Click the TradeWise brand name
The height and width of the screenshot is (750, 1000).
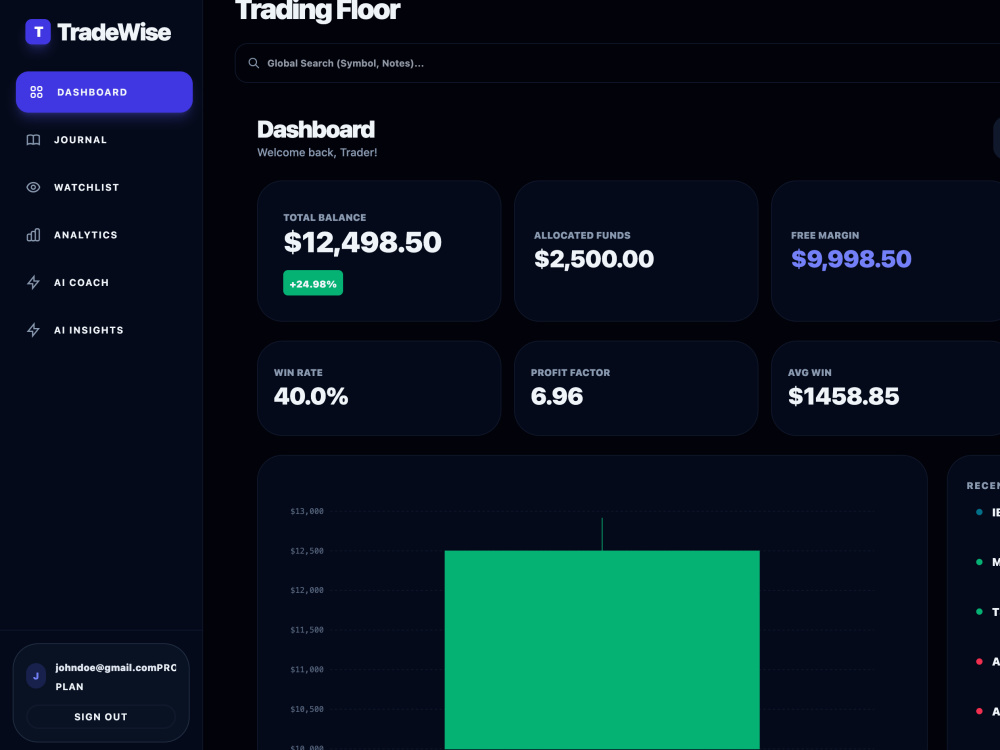(x=114, y=33)
